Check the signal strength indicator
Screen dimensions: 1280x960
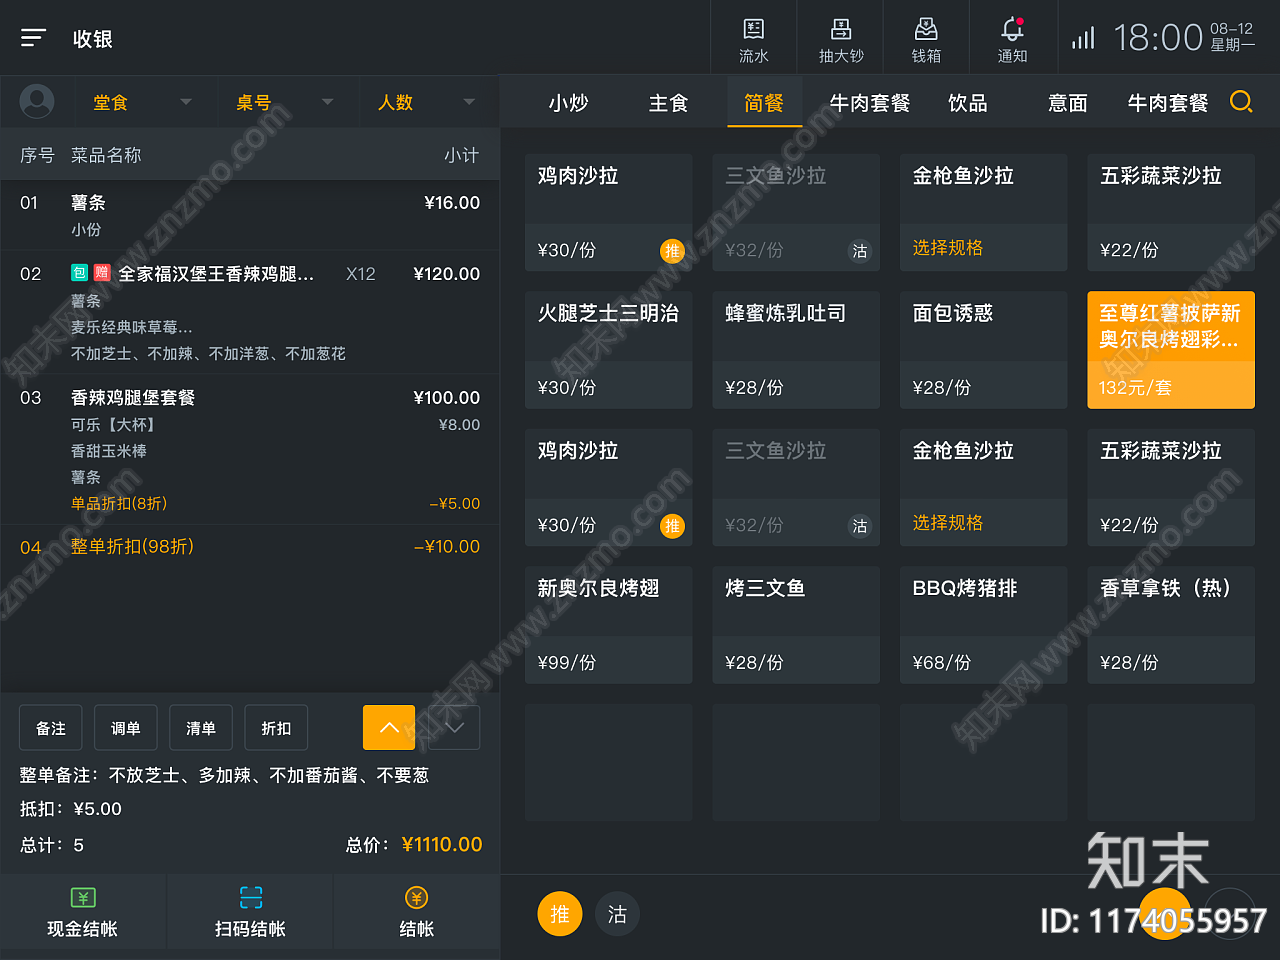click(1083, 38)
